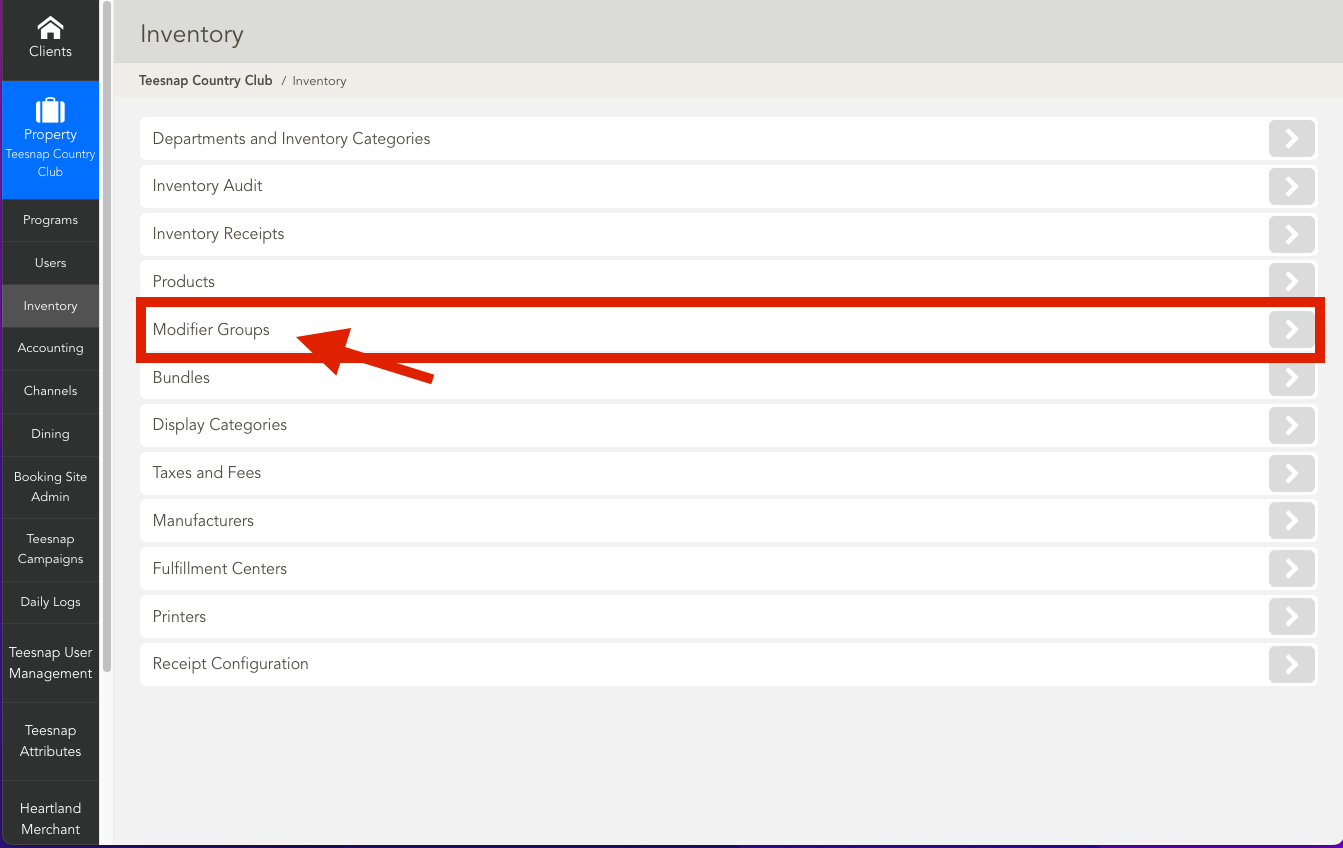This screenshot has width=1343, height=848.
Task: Expand Inventory Receipts chevron
Action: [1291, 234]
